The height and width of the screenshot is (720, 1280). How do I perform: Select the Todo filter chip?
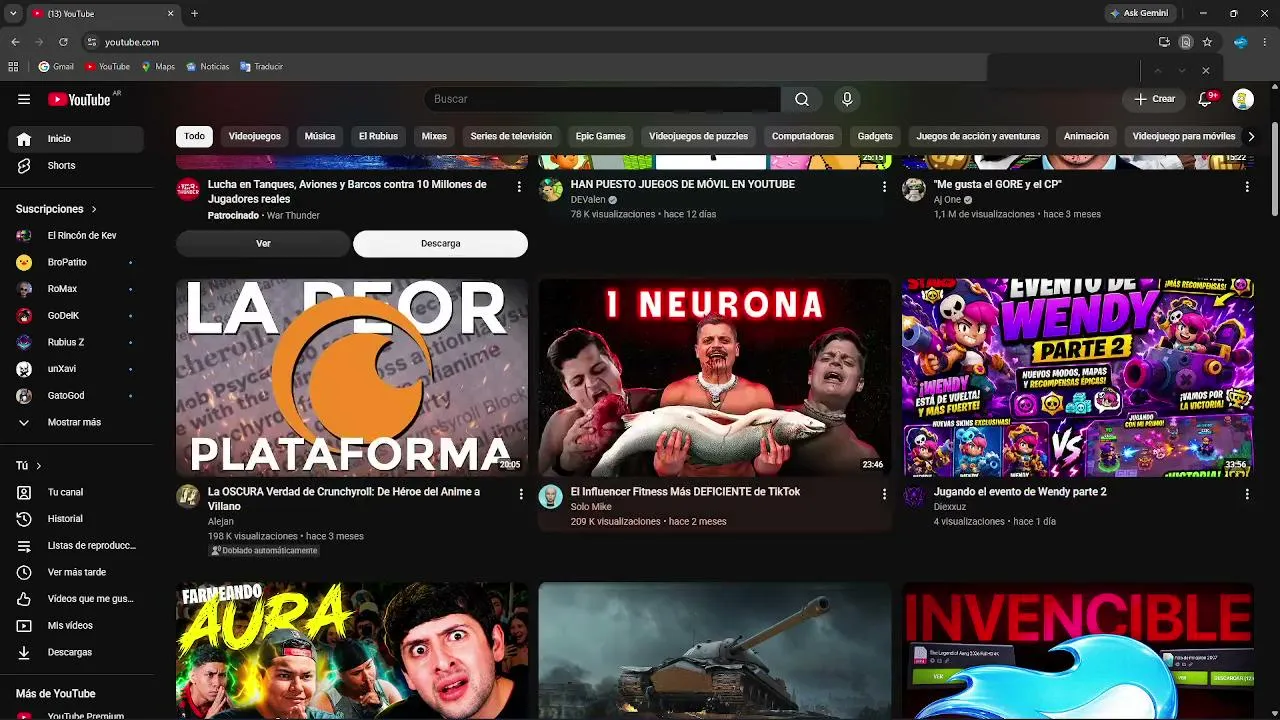pos(194,136)
